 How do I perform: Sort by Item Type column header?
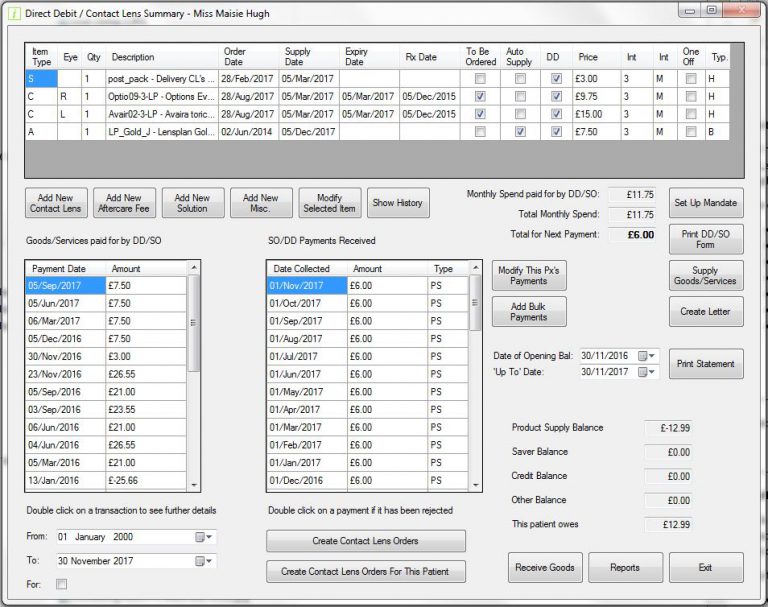click(41, 57)
